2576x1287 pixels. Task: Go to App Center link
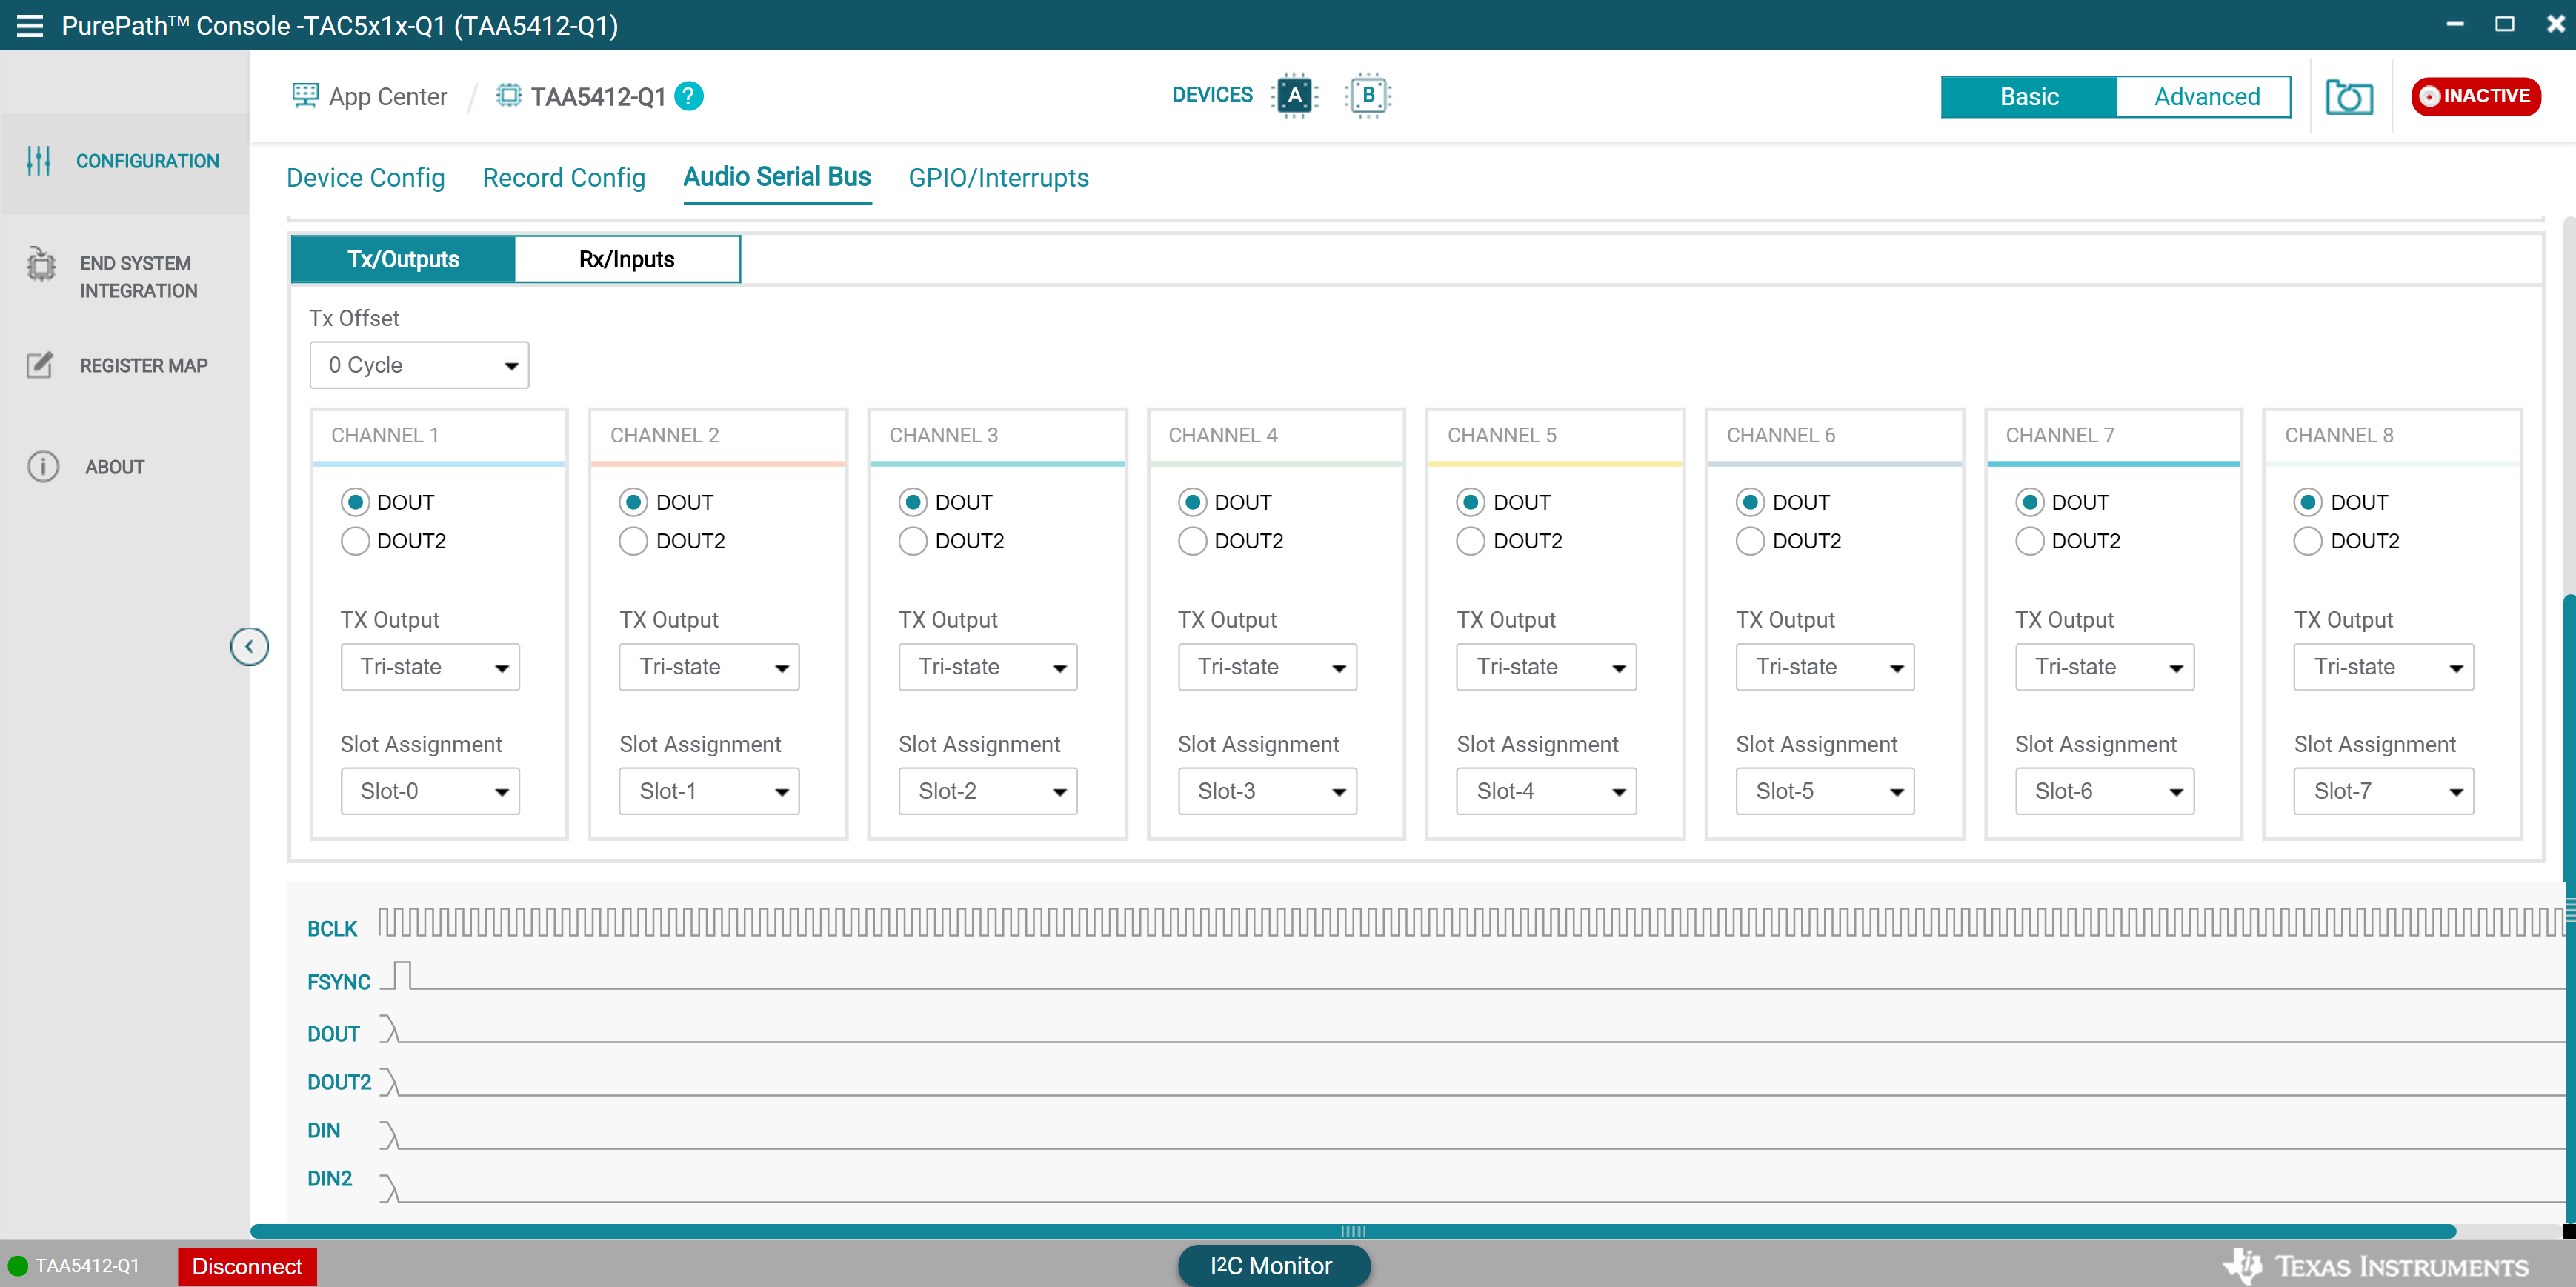click(388, 97)
